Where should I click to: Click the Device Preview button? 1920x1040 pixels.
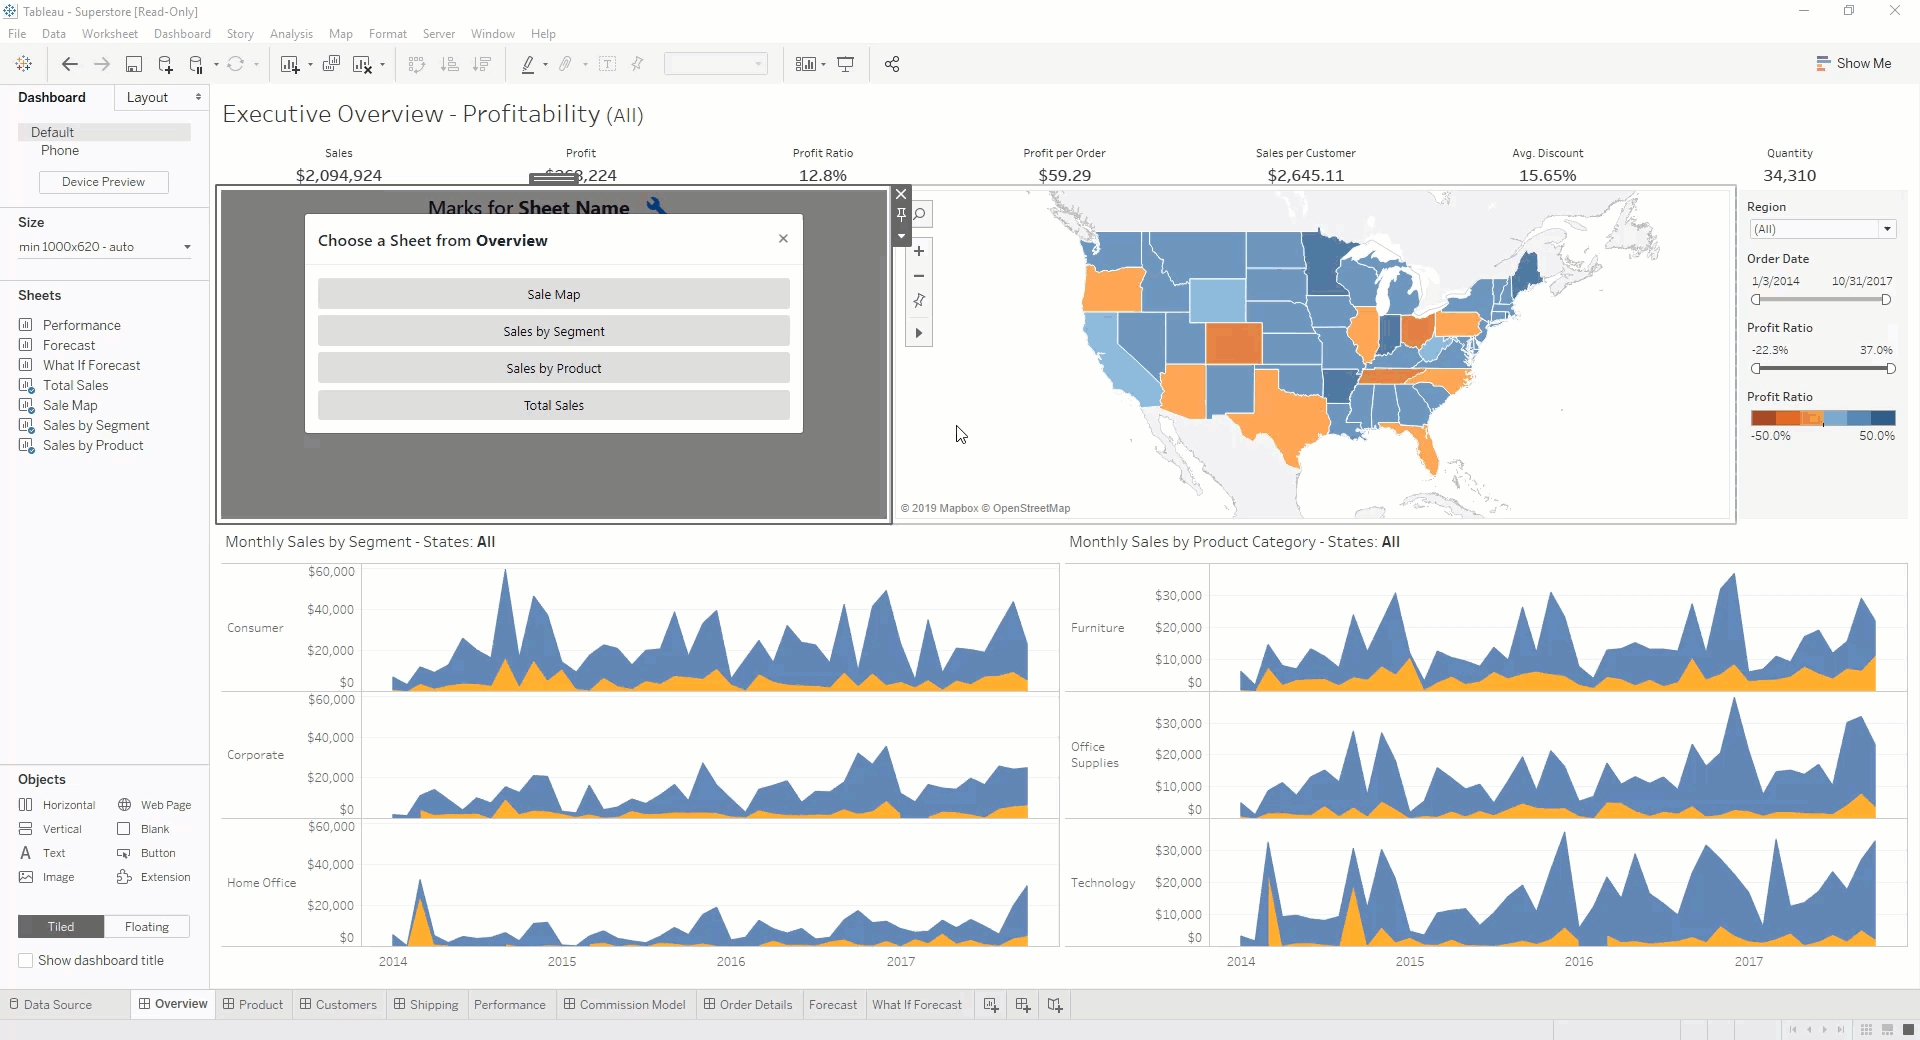pyautogui.click(x=104, y=182)
